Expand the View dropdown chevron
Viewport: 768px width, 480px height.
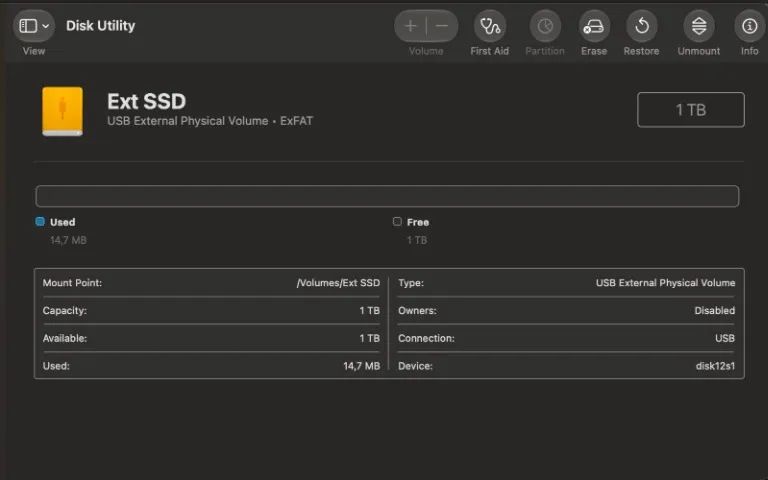pos(46,26)
